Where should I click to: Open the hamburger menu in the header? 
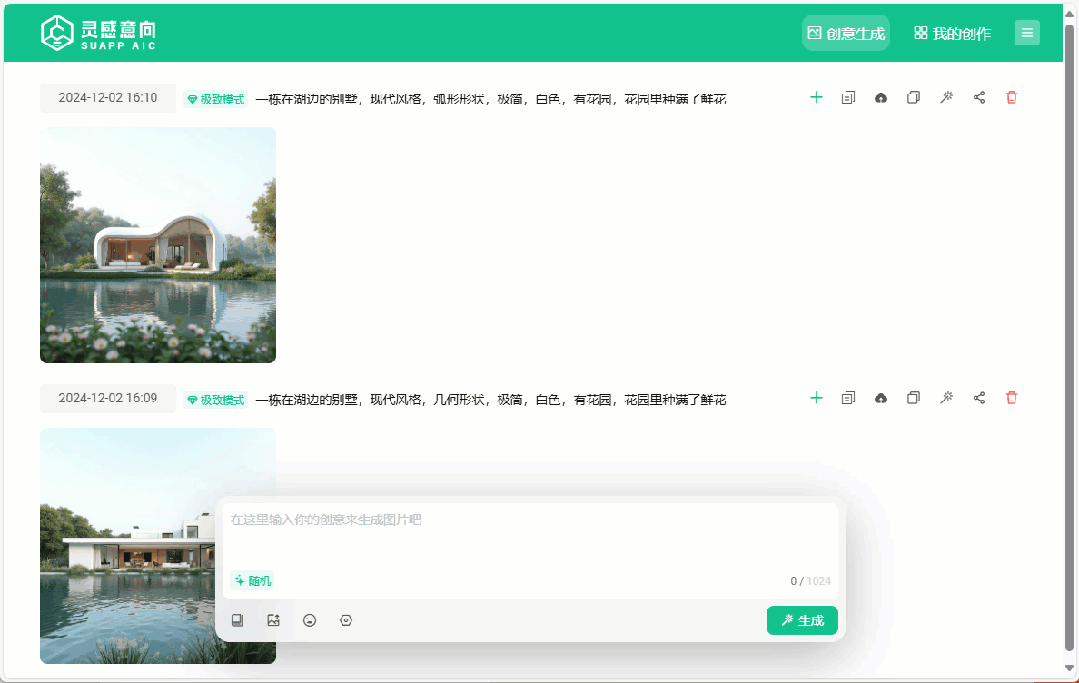[x=1027, y=33]
